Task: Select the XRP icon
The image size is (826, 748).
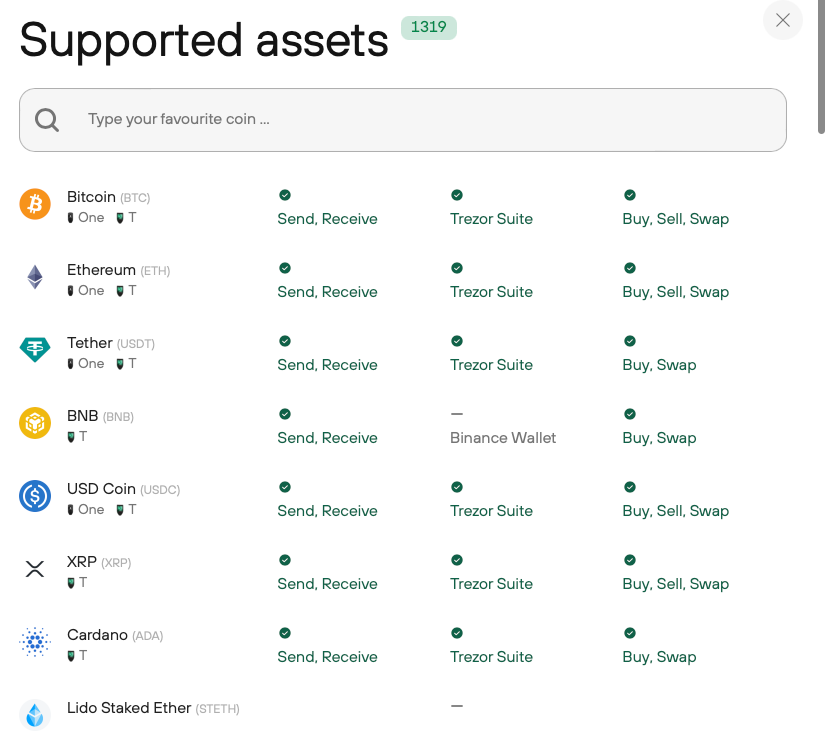Action: coord(35,569)
